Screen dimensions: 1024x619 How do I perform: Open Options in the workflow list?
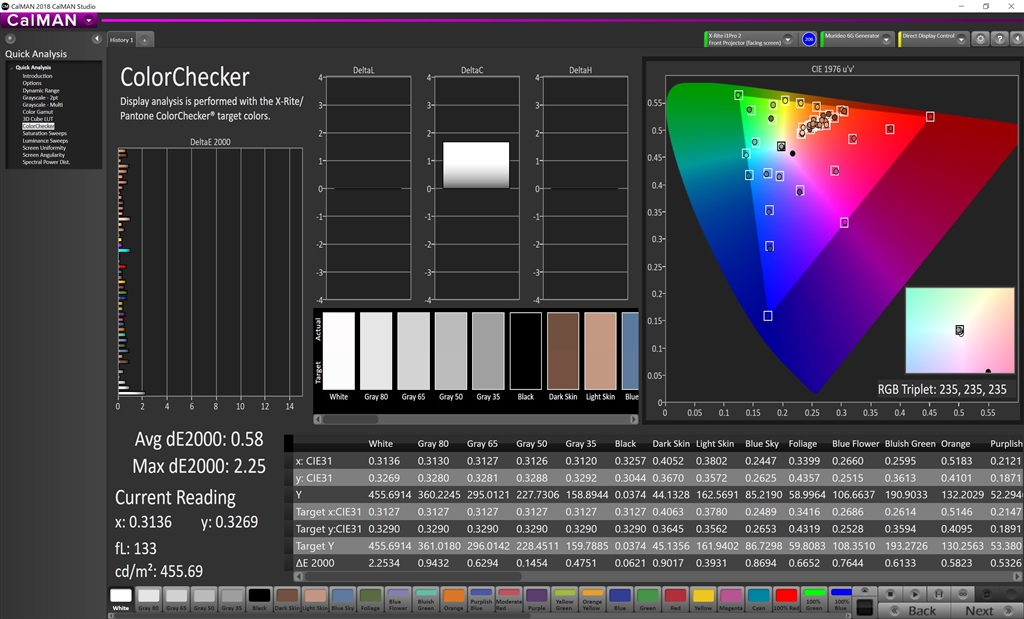tap(32, 83)
